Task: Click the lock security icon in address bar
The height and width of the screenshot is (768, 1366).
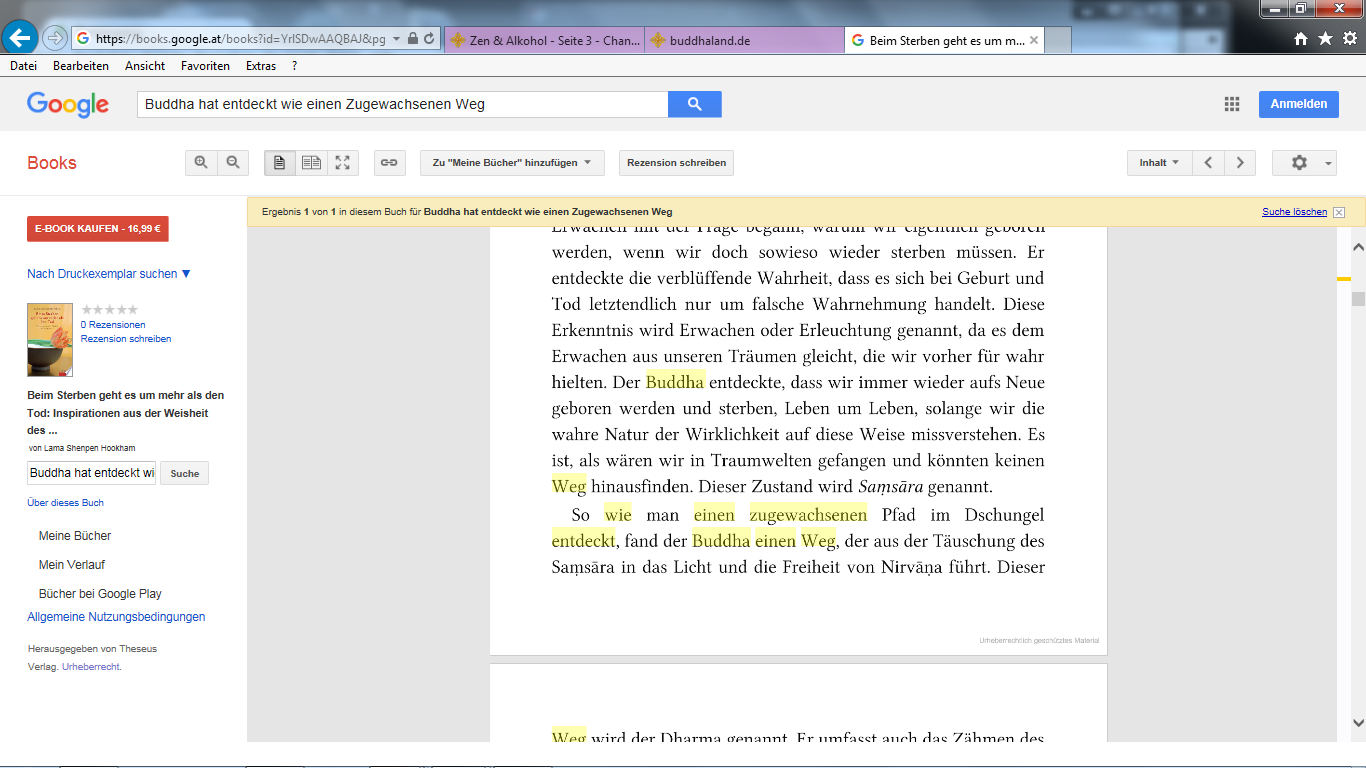Action: point(413,39)
